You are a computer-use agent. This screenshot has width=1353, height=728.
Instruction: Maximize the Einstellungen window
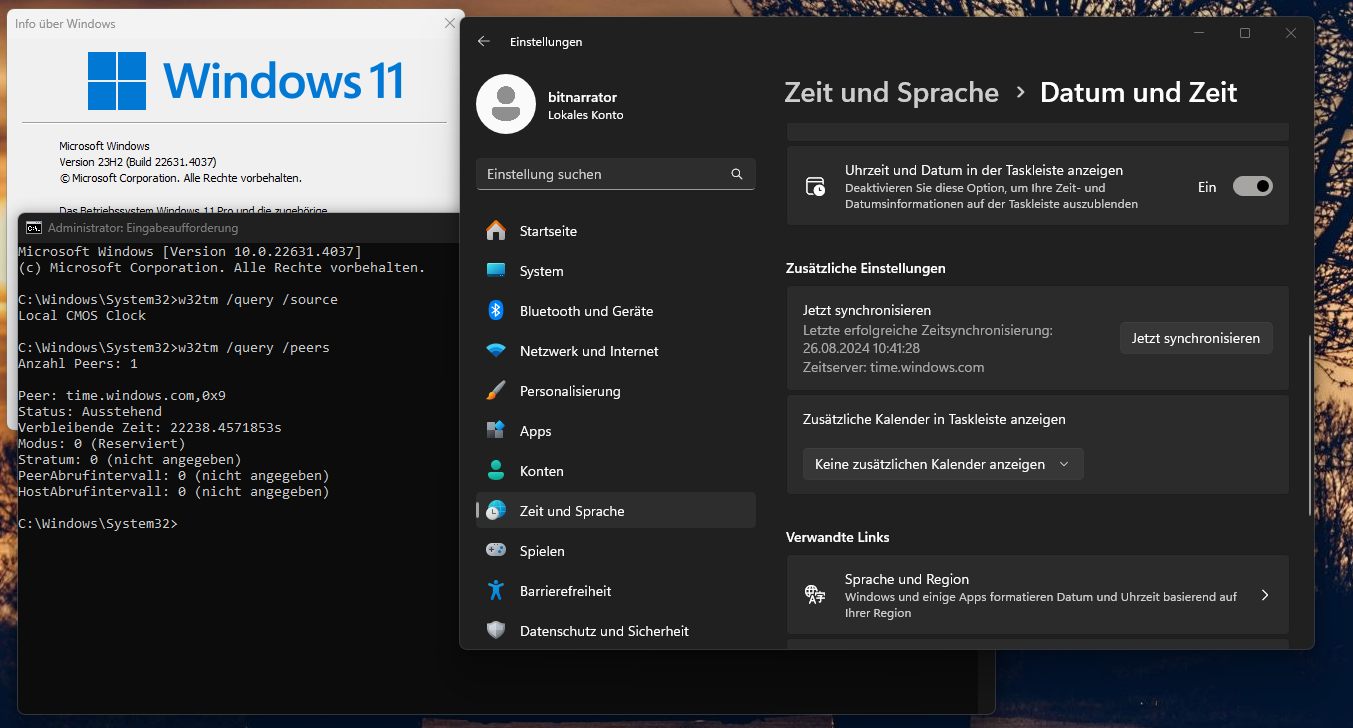tap(1245, 33)
